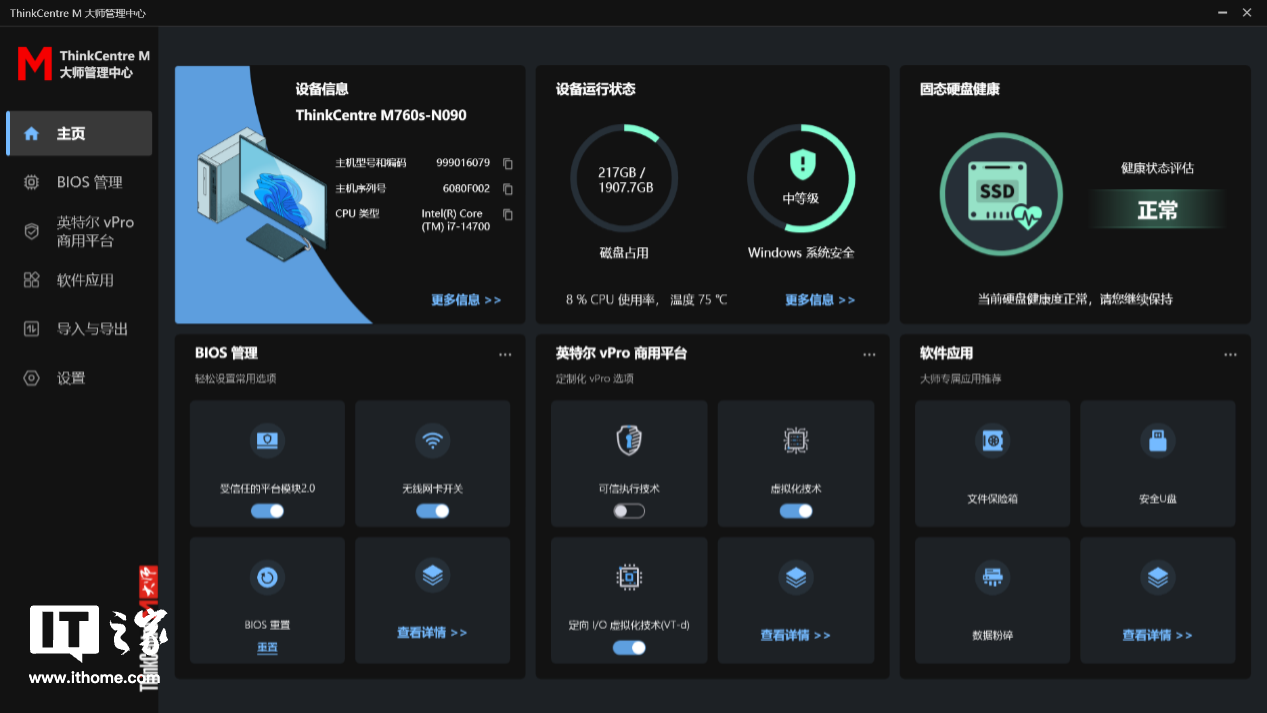
Task: Turn off the 虚拟化技术 switch
Action: (x=796, y=511)
